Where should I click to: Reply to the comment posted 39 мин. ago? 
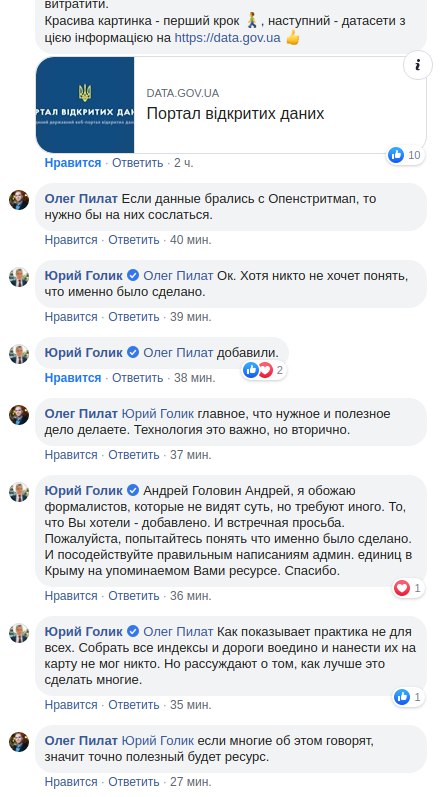click(134, 317)
